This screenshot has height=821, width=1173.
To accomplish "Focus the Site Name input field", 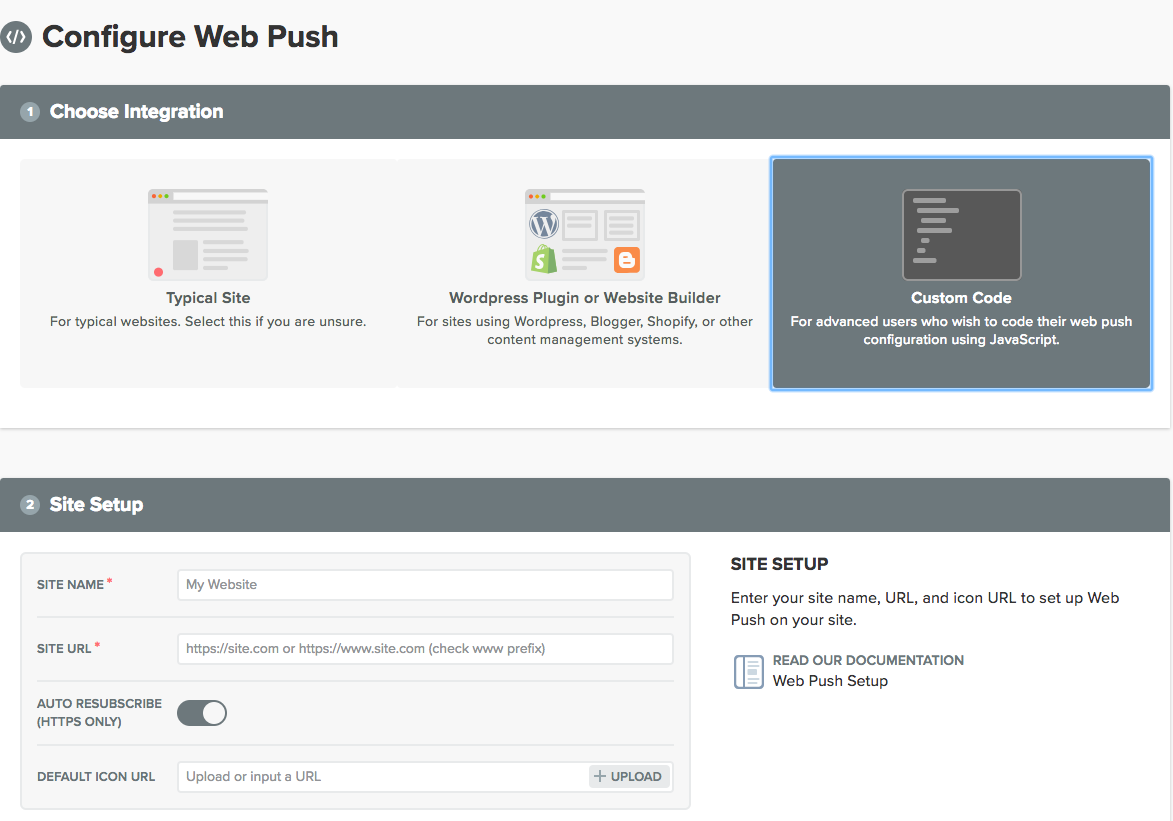I will [x=425, y=585].
